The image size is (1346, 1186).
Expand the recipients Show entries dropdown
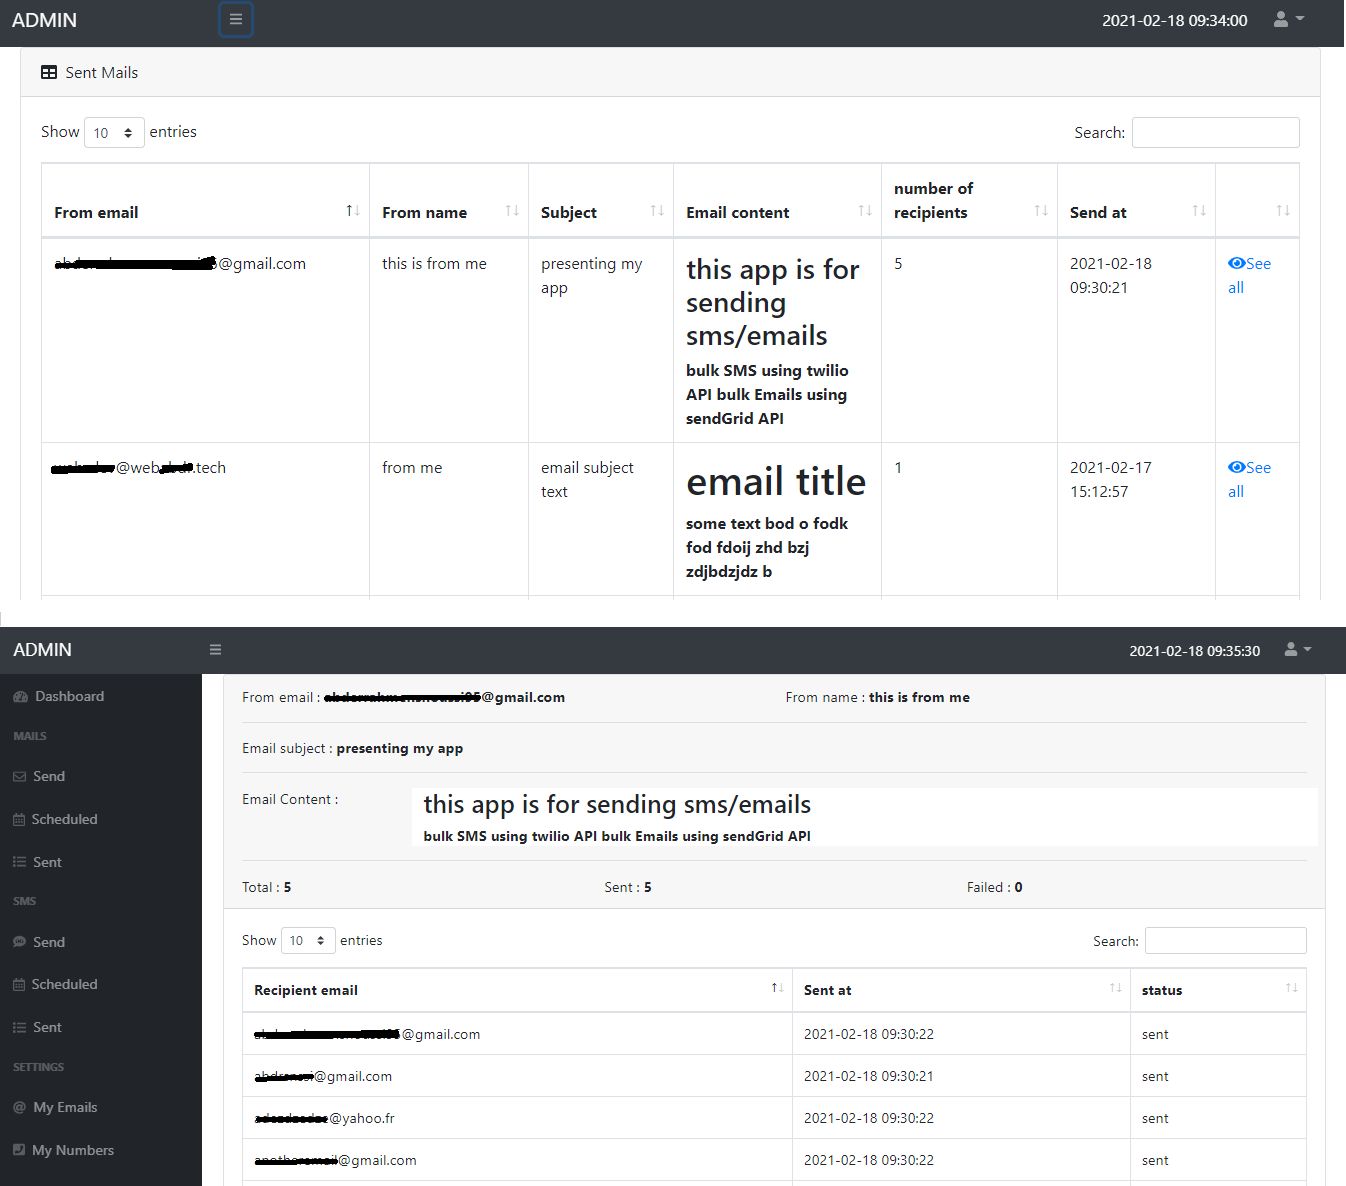pos(307,941)
